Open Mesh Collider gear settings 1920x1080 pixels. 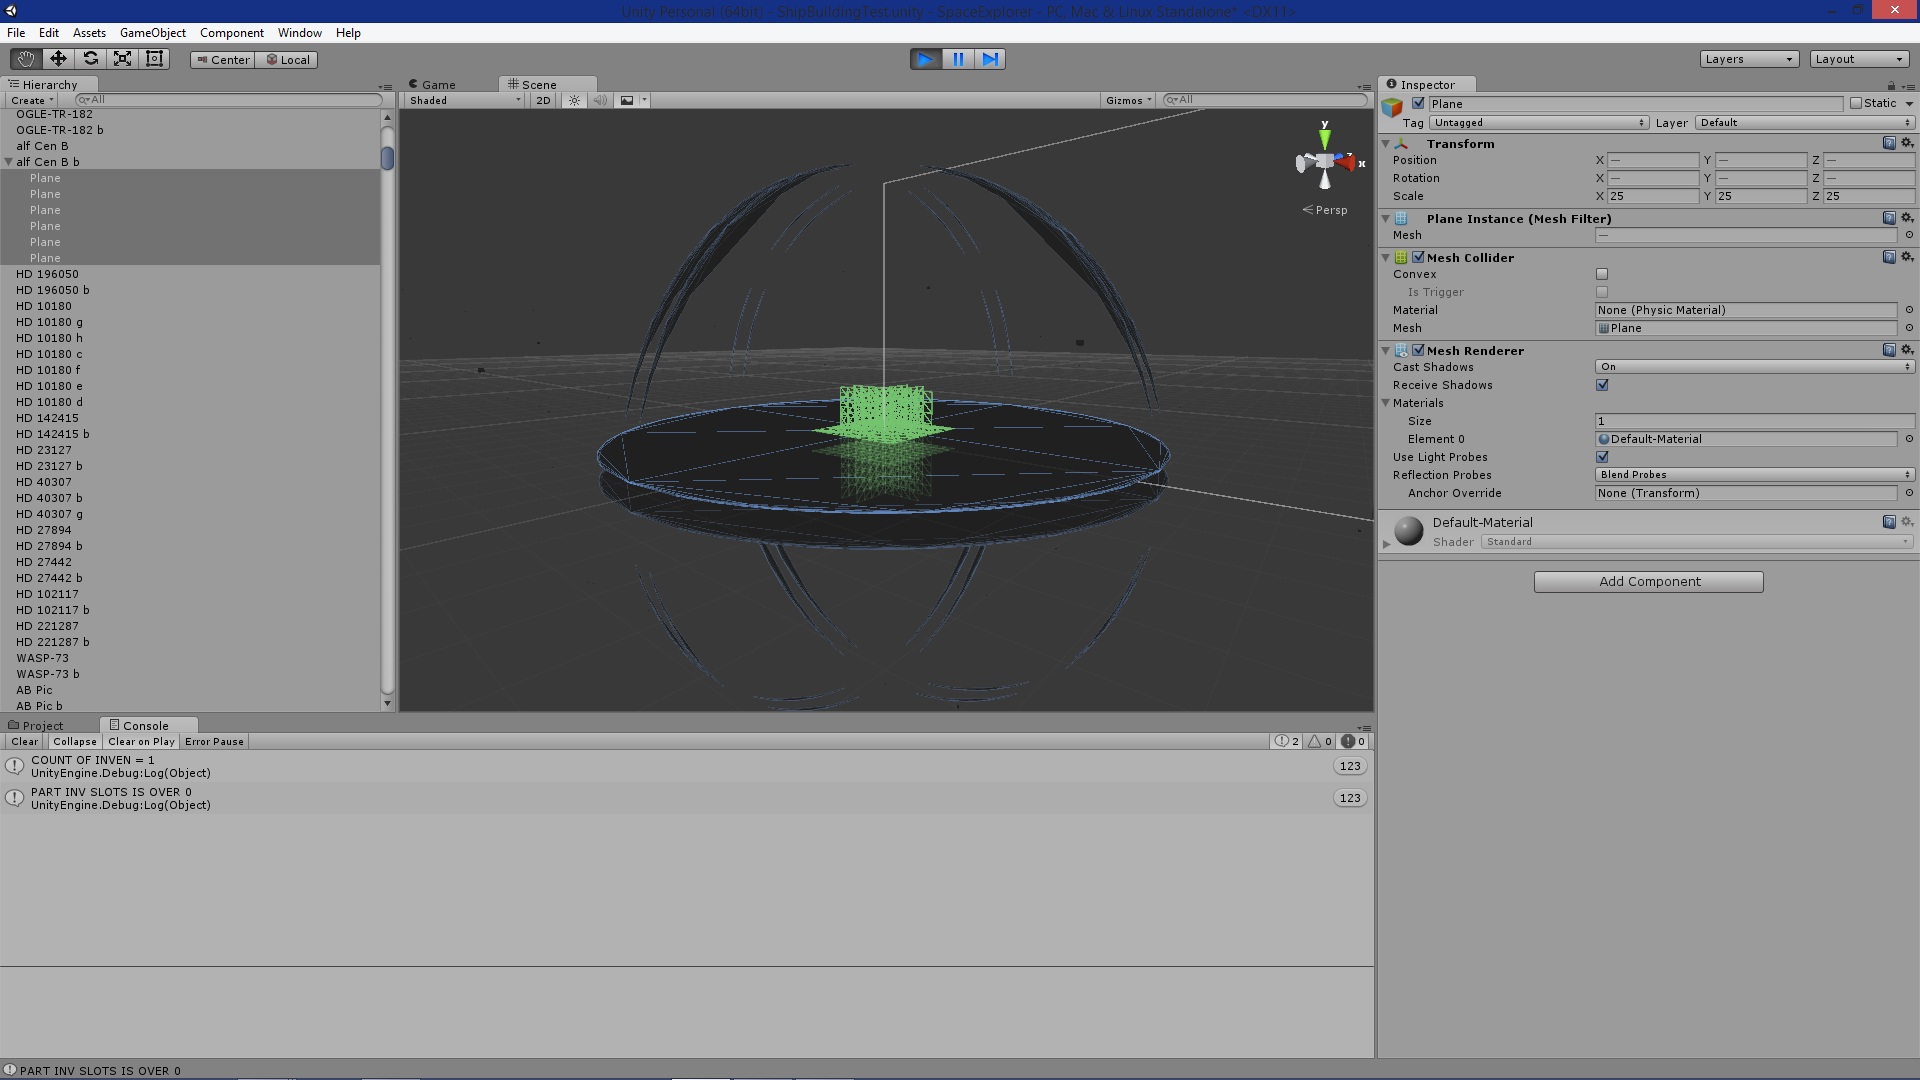click(x=1907, y=257)
